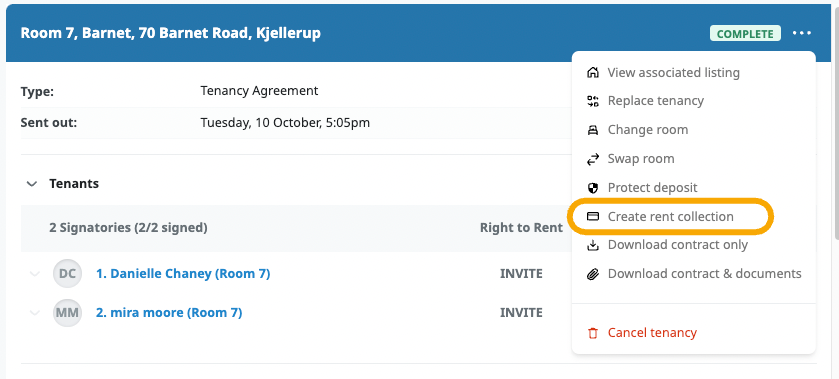The width and height of the screenshot is (839, 379).
Task: Expand mira moore's row chevron
Action: click(x=35, y=312)
